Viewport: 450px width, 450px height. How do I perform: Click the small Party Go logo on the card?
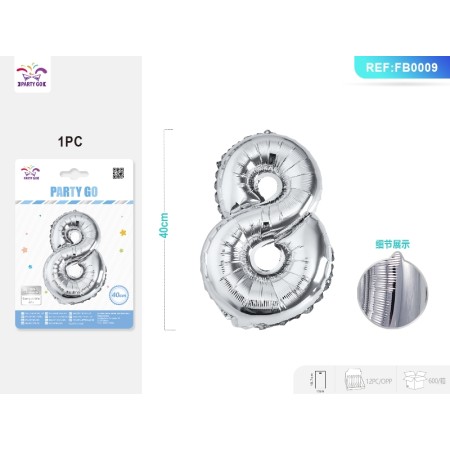(x=30, y=173)
